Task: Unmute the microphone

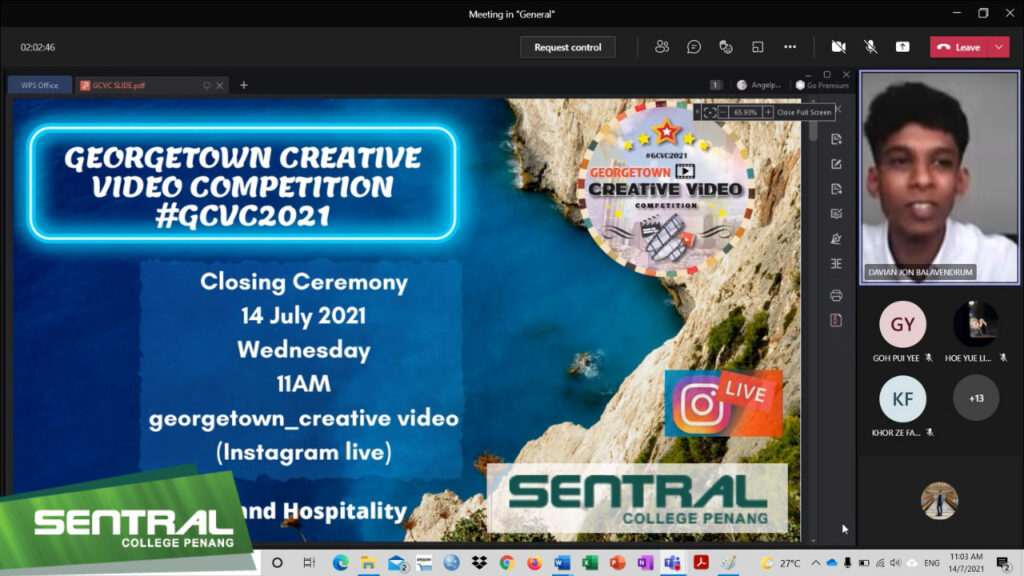Action: tap(871, 46)
